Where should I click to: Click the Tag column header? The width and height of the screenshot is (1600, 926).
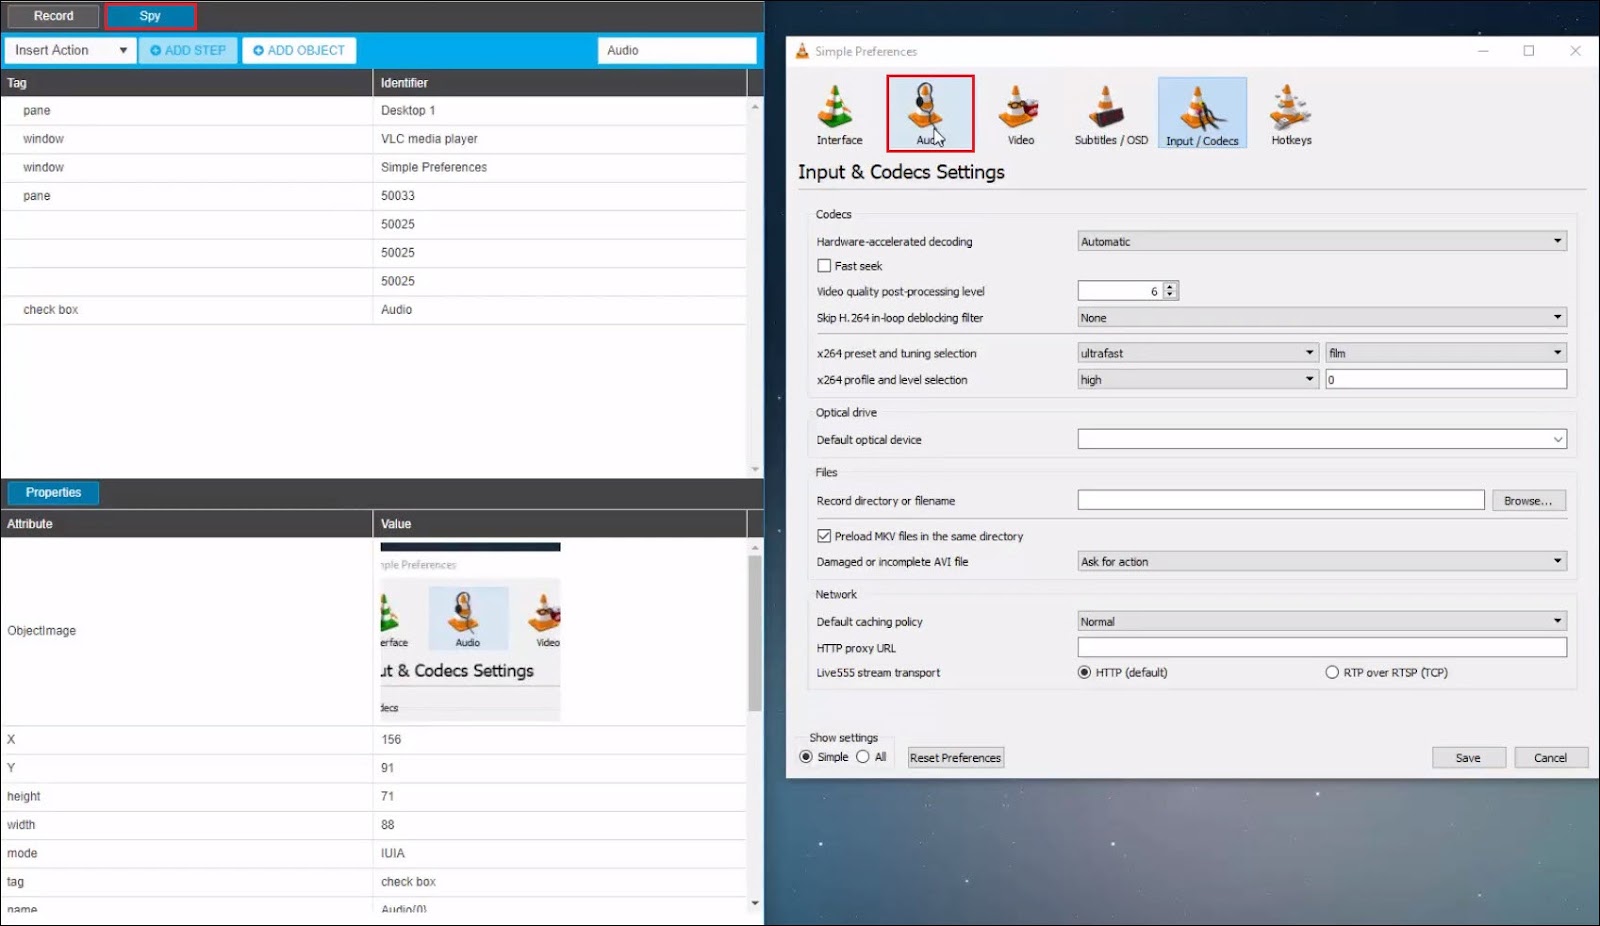(187, 83)
